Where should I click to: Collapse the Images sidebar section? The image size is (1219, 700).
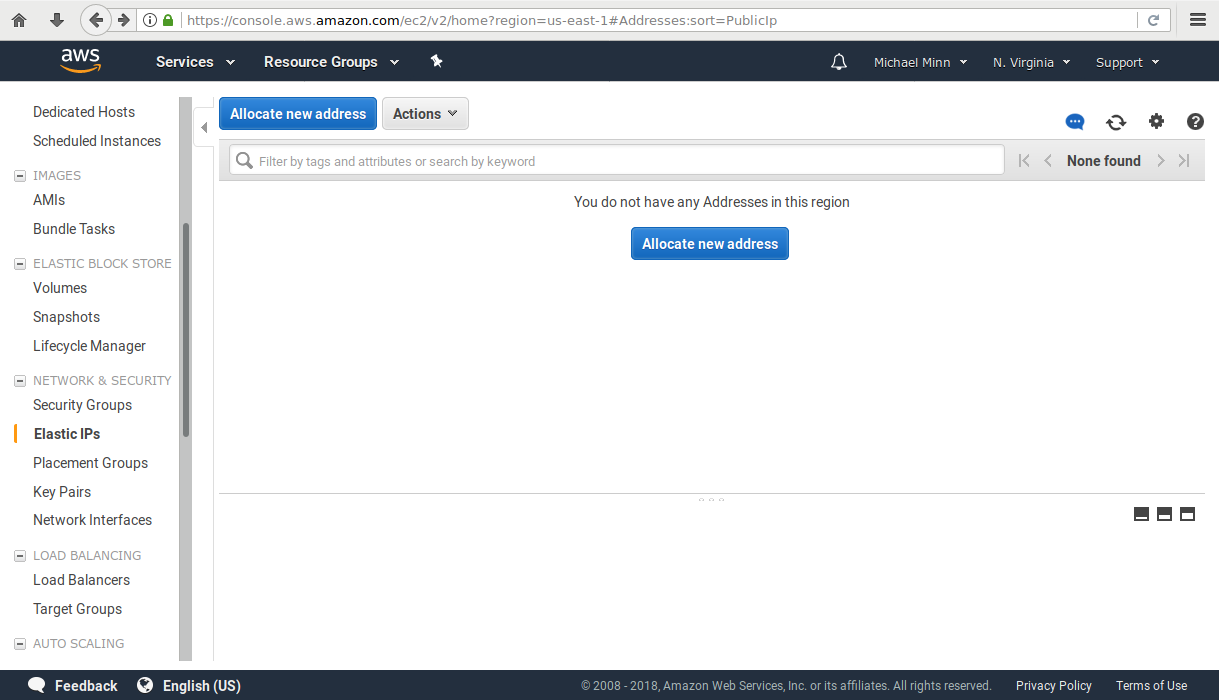click(20, 176)
